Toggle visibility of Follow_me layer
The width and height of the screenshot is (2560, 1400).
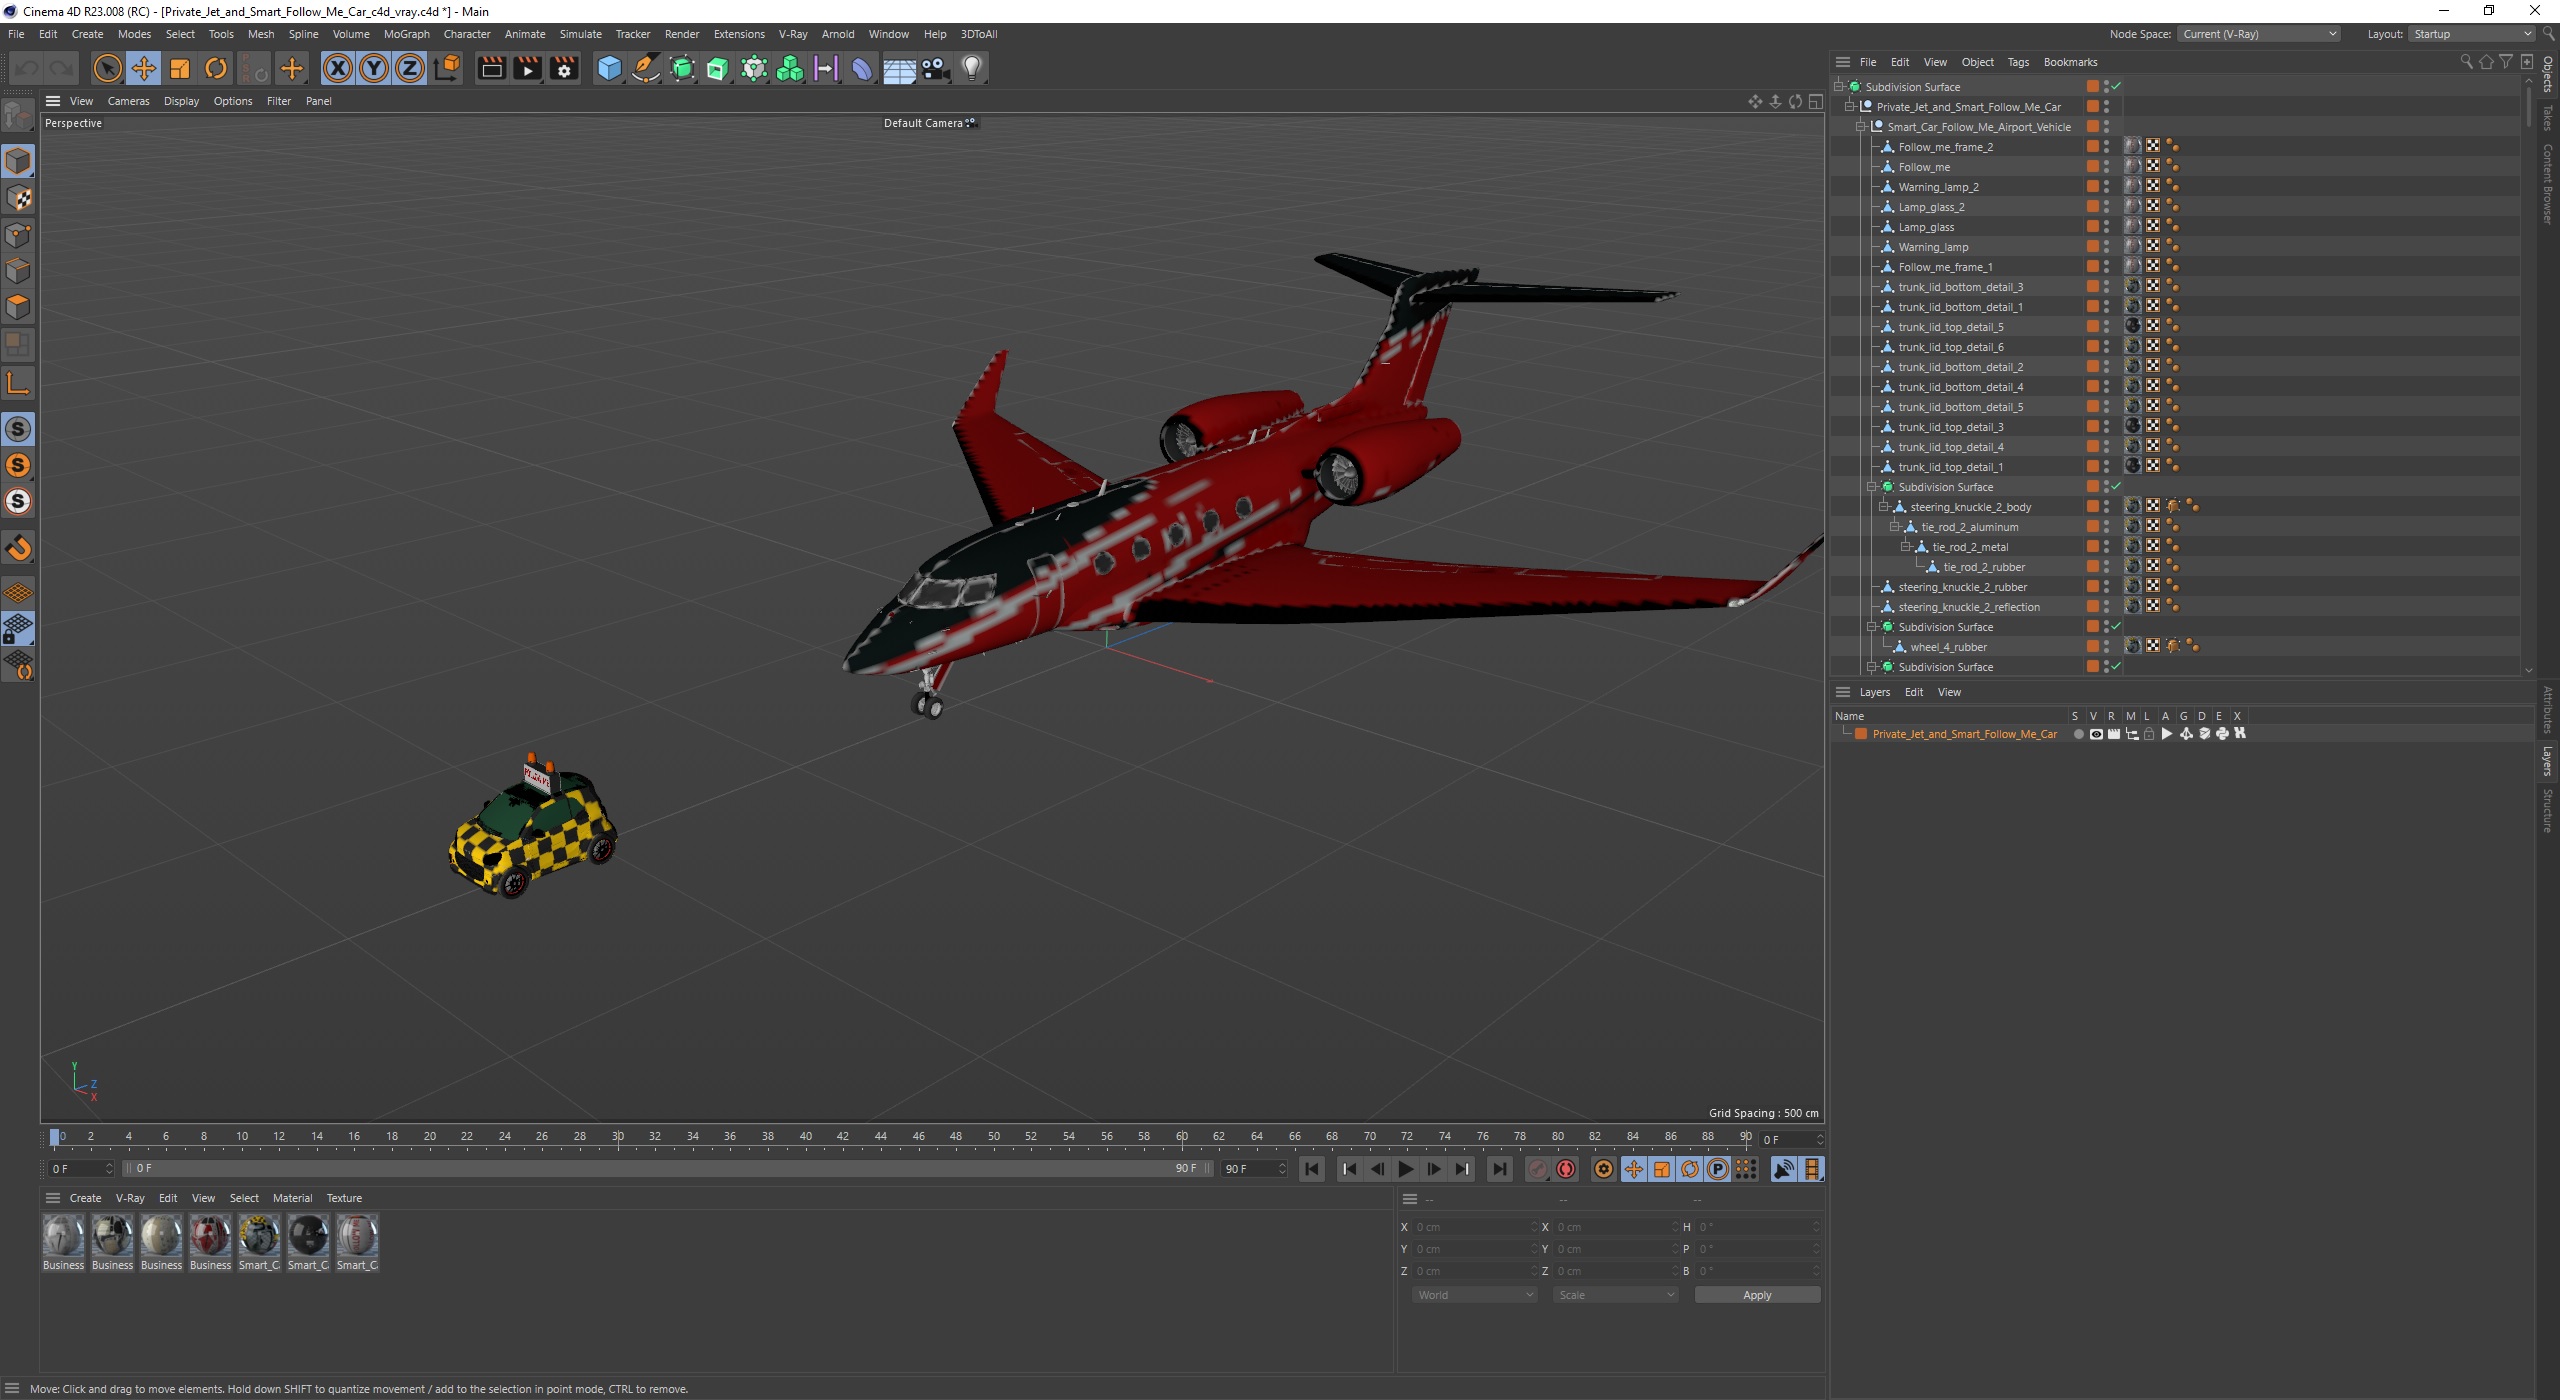(x=2107, y=164)
